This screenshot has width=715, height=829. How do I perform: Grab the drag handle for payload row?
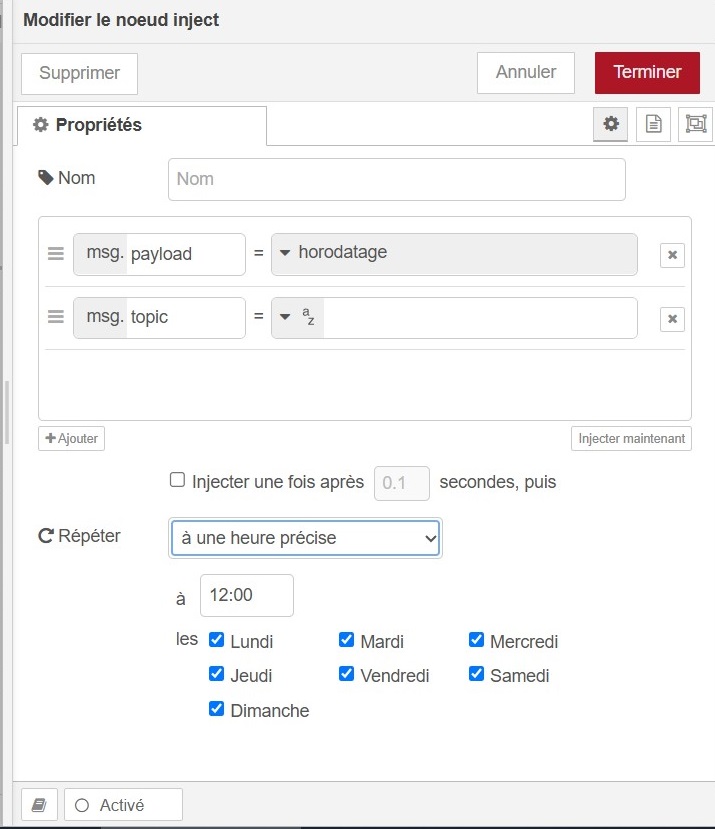56,254
